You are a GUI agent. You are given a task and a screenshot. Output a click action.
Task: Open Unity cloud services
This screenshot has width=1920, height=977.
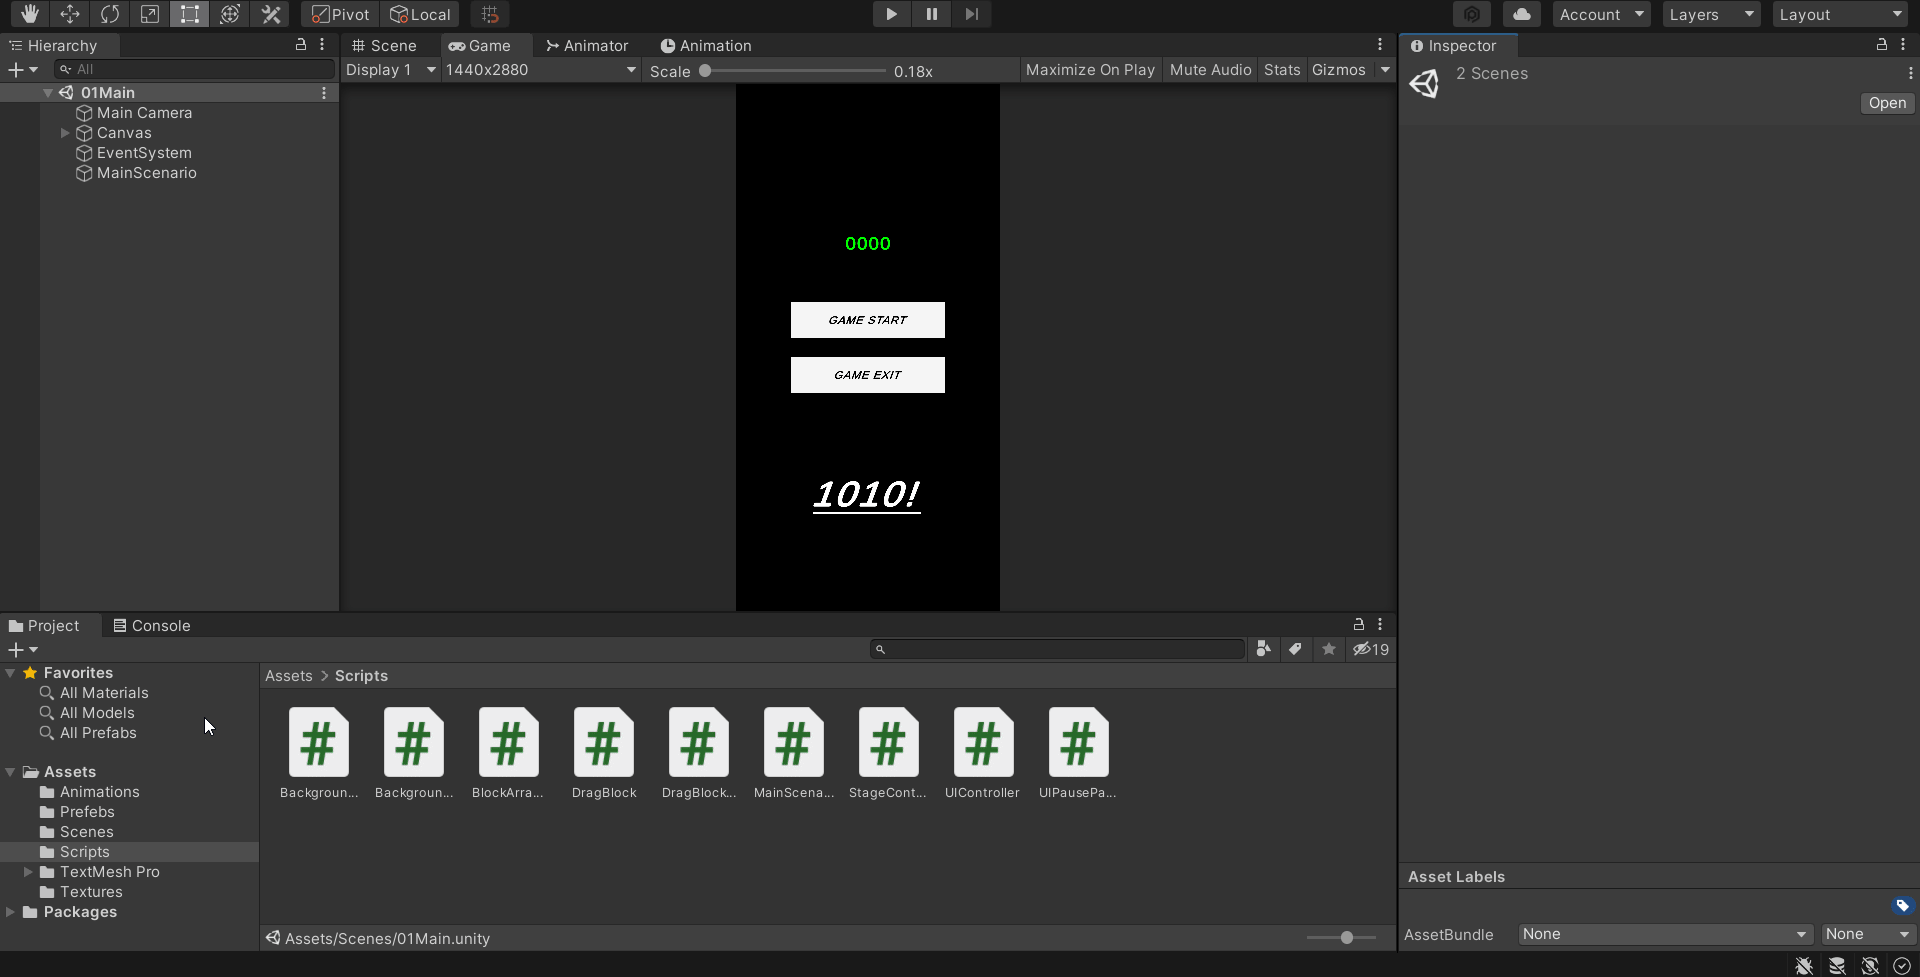(x=1521, y=14)
